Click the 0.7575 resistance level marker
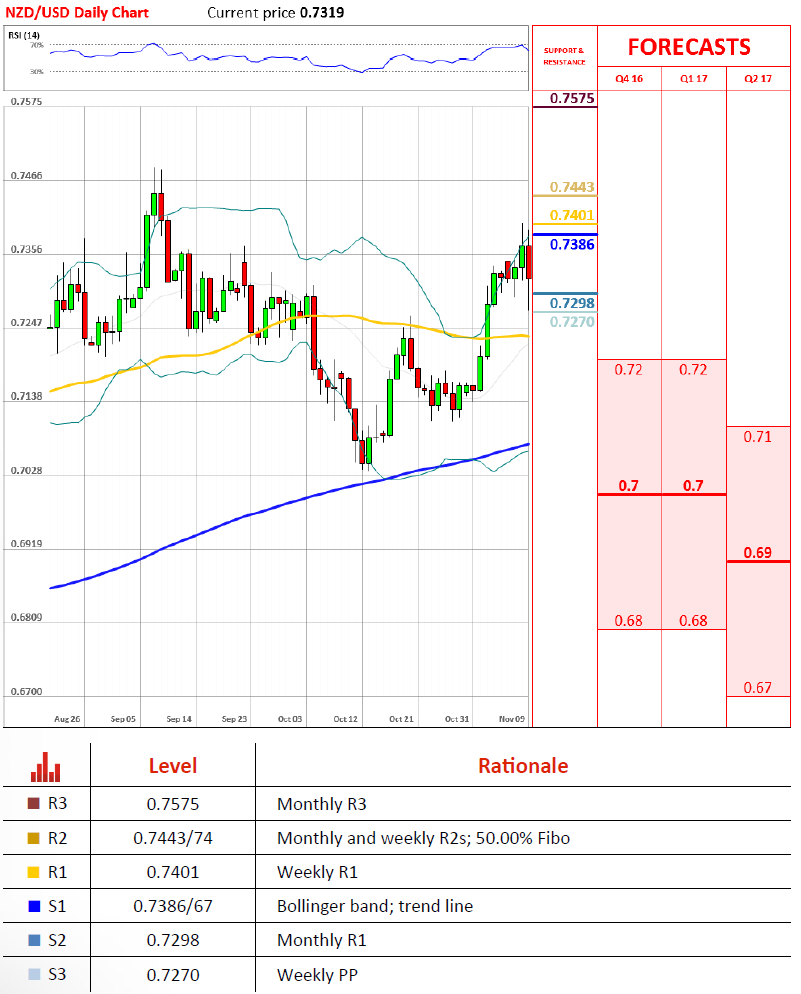The image size is (801, 994). tap(572, 98)
